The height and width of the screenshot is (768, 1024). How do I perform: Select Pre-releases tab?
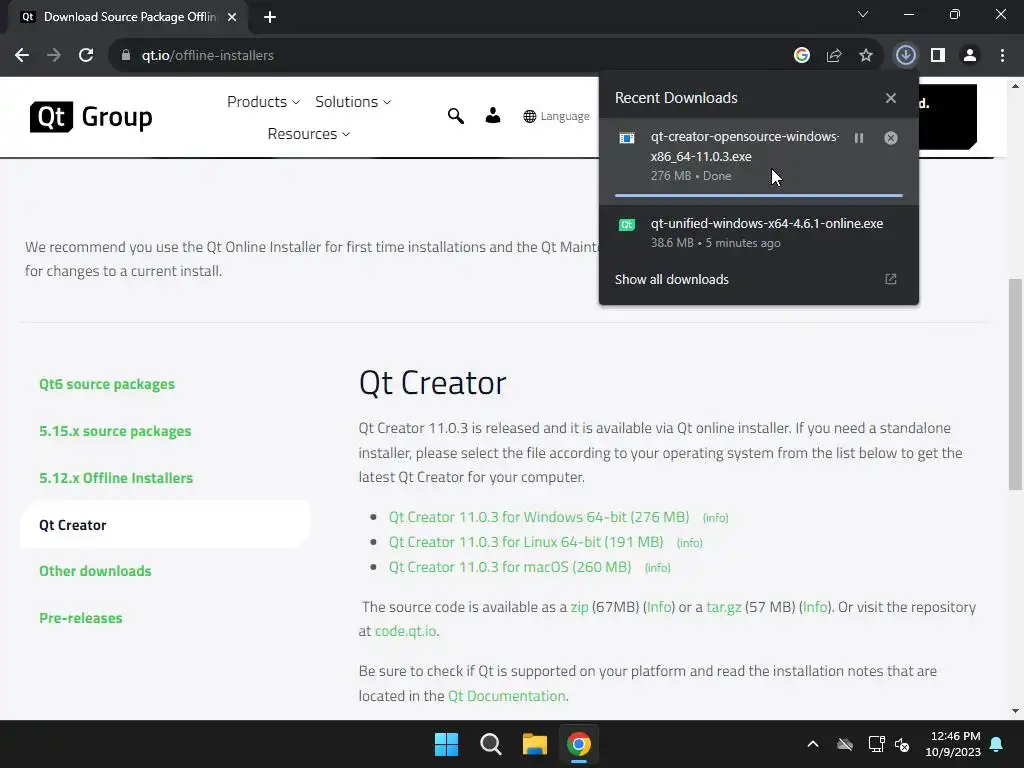pyautogui.click(x=81, y=618)
